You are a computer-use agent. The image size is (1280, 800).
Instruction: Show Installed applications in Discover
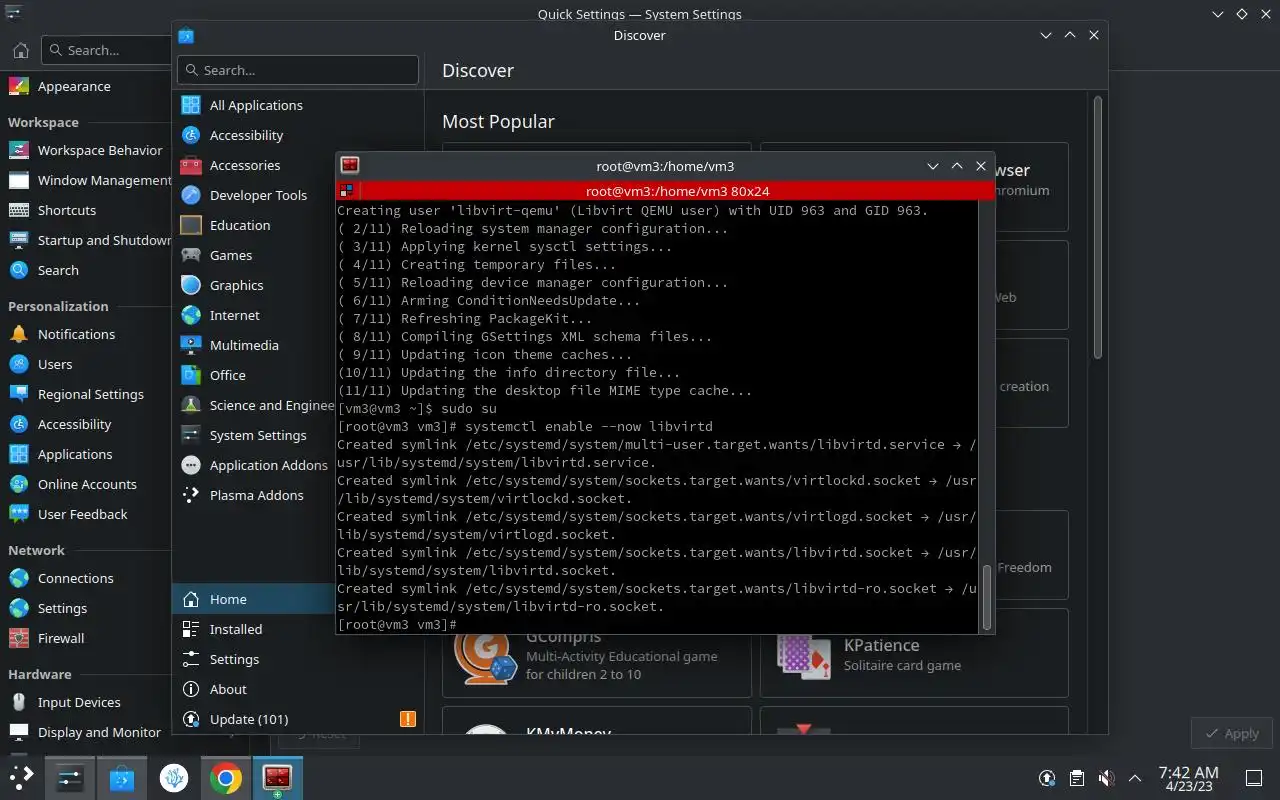tap(254, 629)
